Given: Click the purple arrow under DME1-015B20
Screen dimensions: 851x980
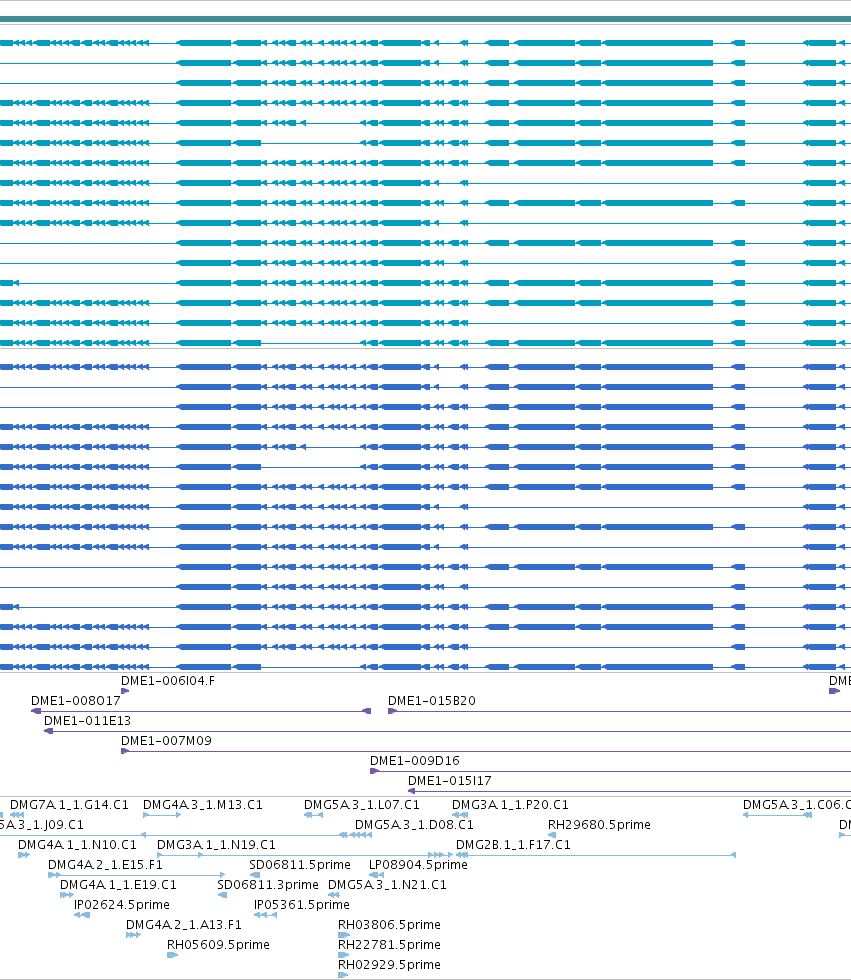Looking at the screenshot, I should [392, 711].
